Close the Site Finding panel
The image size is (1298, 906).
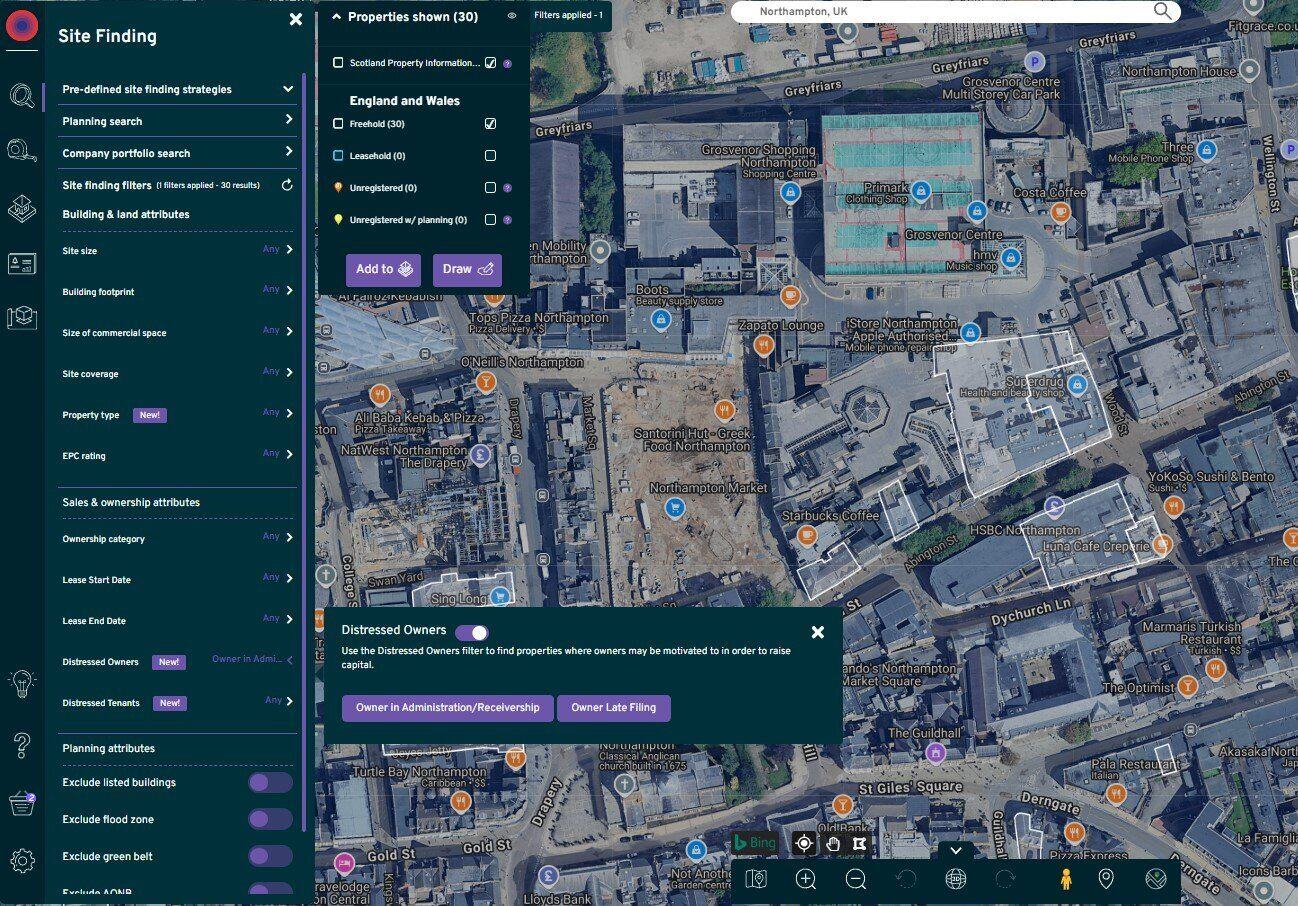pyautogui.click(x=296, y=19)
